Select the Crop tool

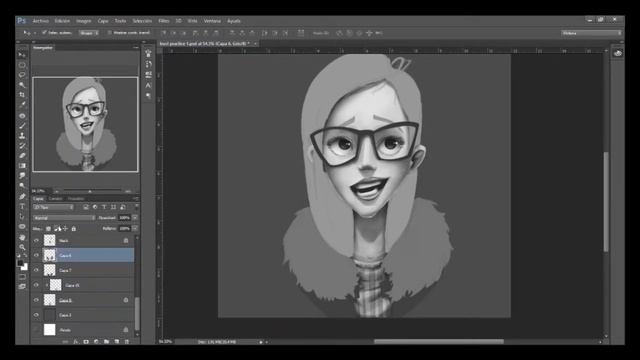coord(22,95)
